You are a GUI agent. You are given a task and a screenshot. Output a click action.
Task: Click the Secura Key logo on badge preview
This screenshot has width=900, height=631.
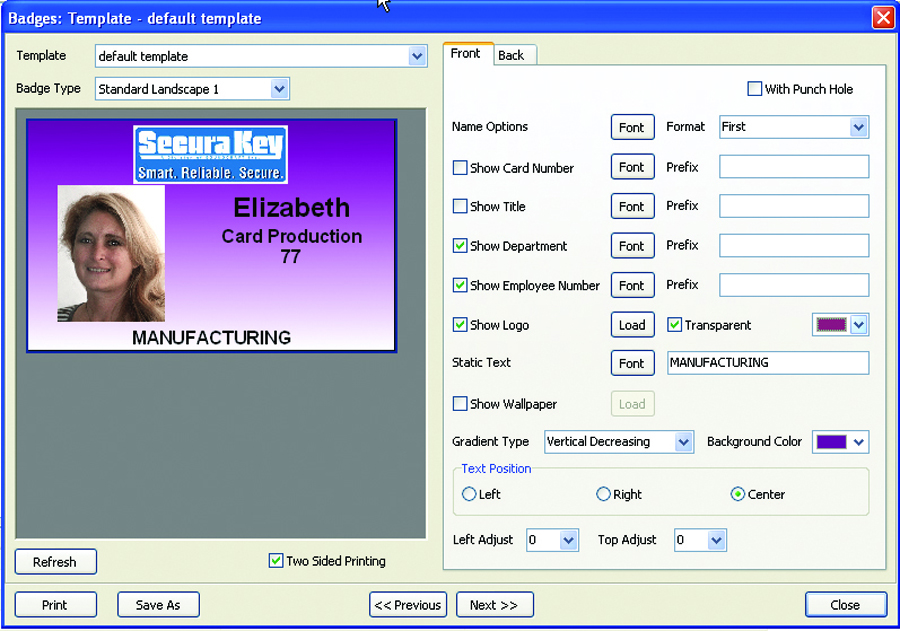click(x=210, y=154)
